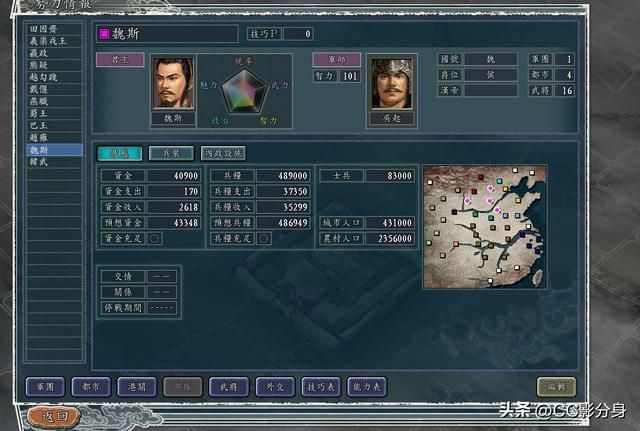The height and width of the screenshot is (431, 640).
Task: Select 趙雍 in the force list
Action: click(54, 138)
